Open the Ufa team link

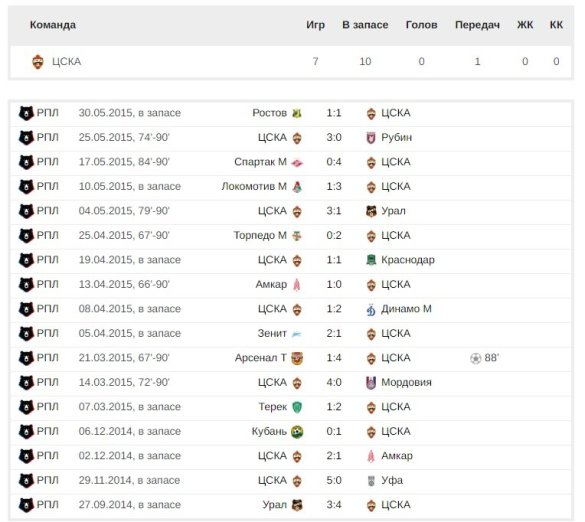(392, 480)
